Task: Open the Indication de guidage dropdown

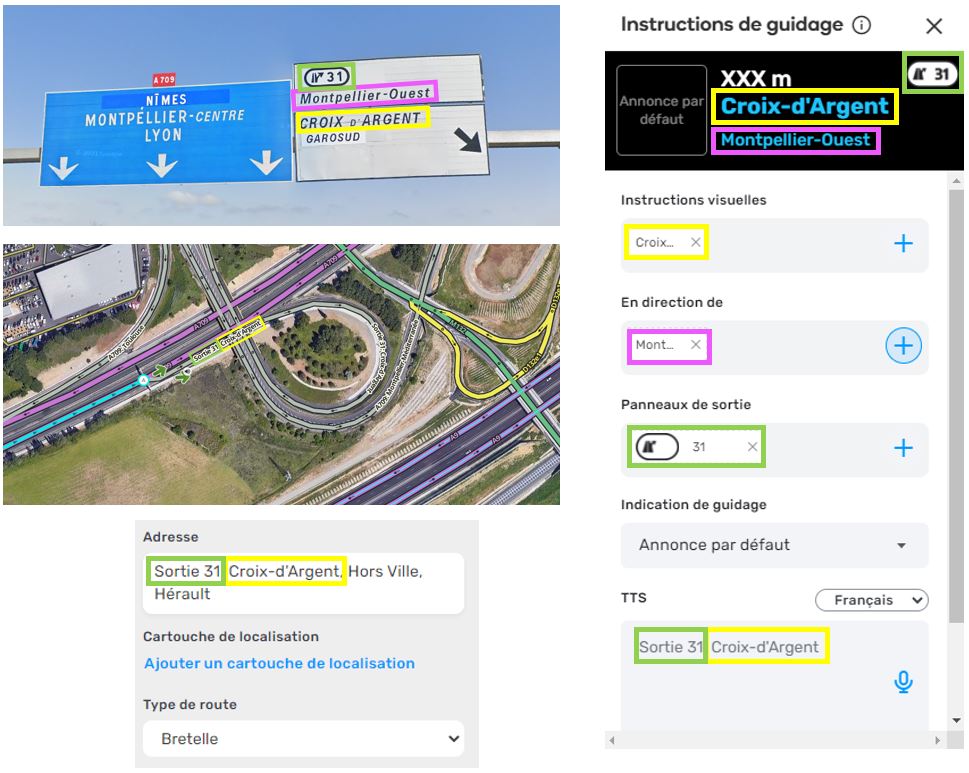Action: 774,545
